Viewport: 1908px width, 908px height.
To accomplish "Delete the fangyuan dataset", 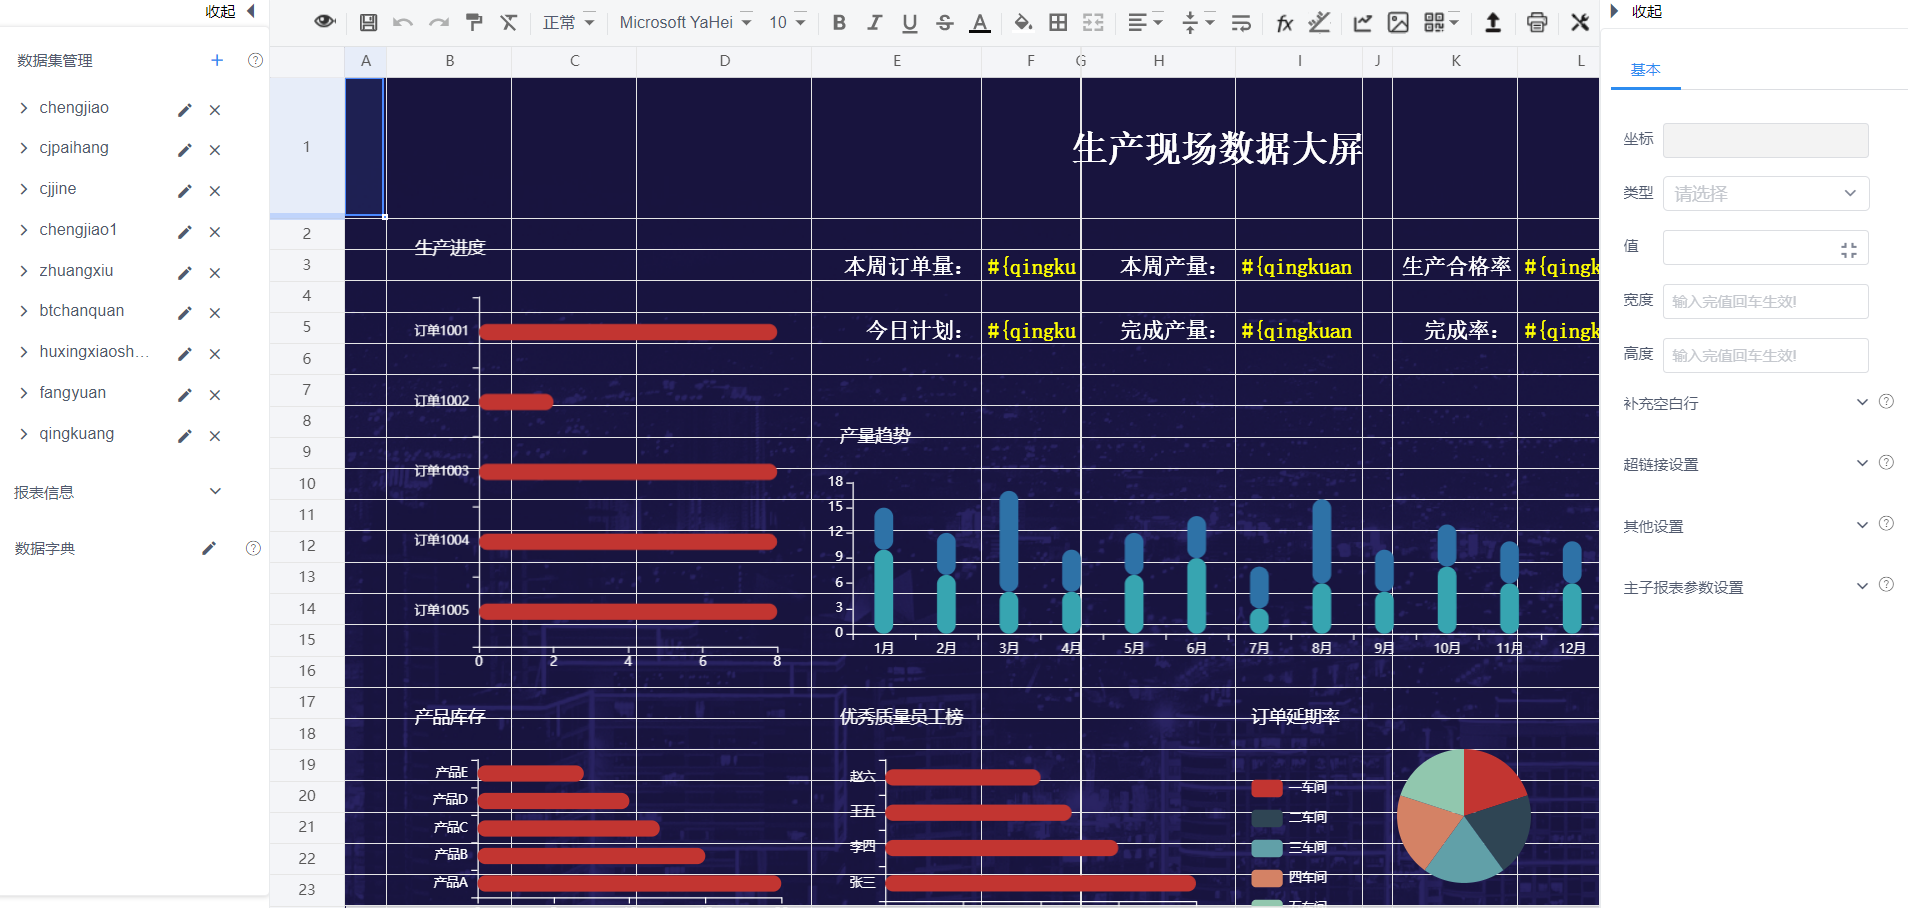I will [215, 395].
